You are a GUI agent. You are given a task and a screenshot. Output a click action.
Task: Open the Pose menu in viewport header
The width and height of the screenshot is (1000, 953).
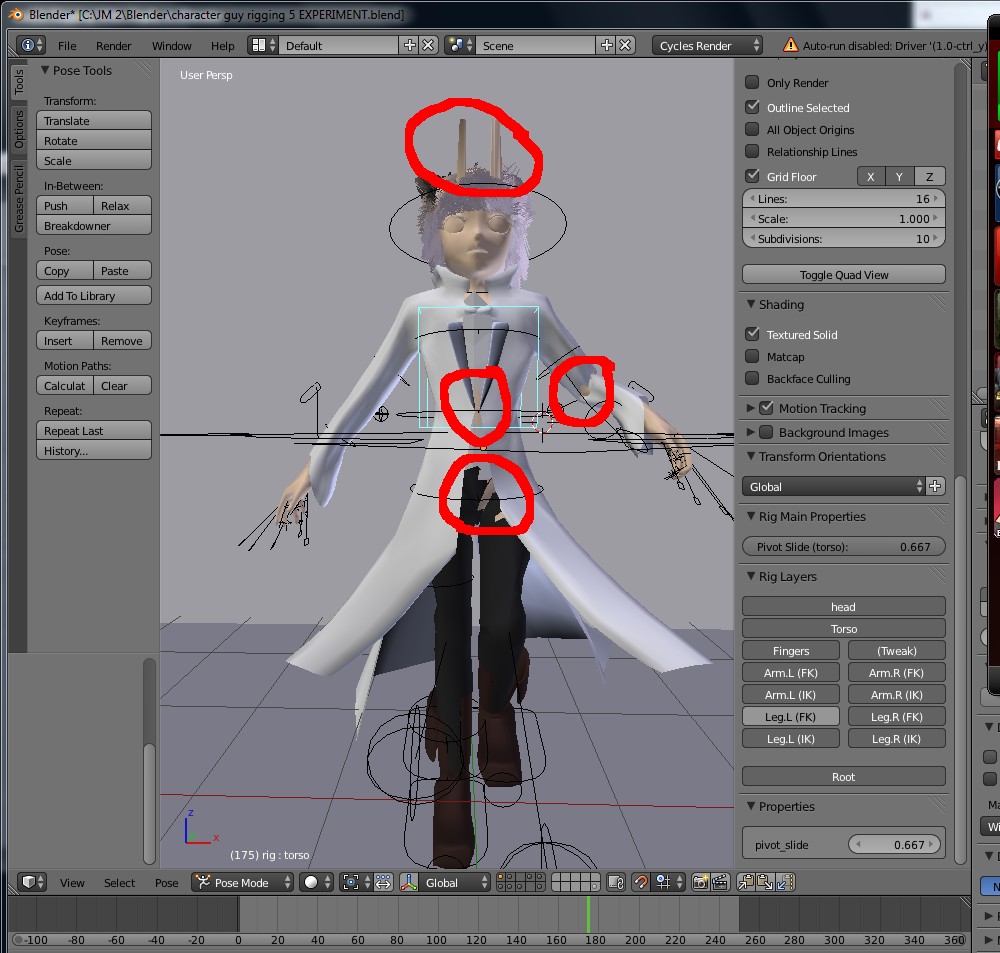pyautogui.click(x=166, y=883)
